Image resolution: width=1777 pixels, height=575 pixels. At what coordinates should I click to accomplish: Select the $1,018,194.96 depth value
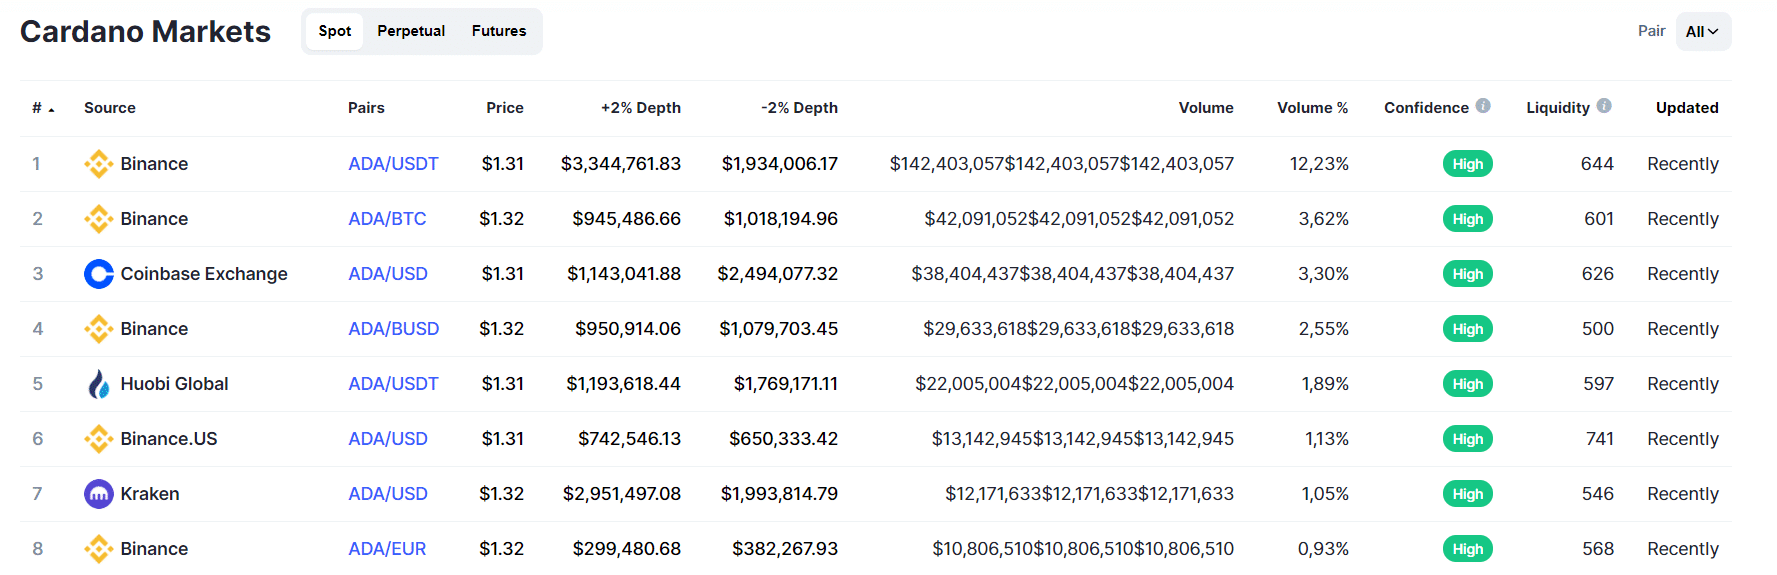(x=781, y=219)
